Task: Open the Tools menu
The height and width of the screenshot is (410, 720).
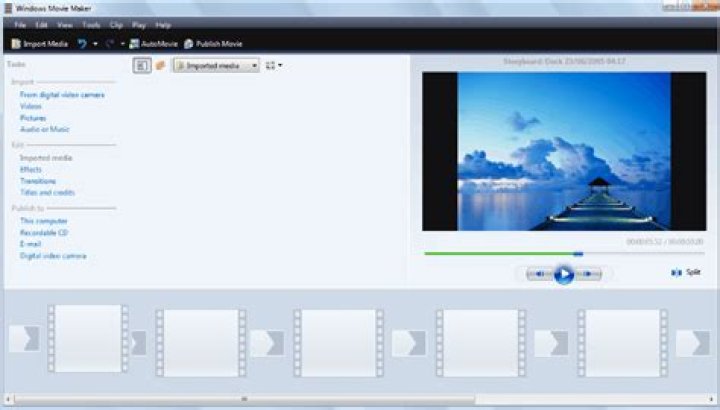Action: pos(90,24)
